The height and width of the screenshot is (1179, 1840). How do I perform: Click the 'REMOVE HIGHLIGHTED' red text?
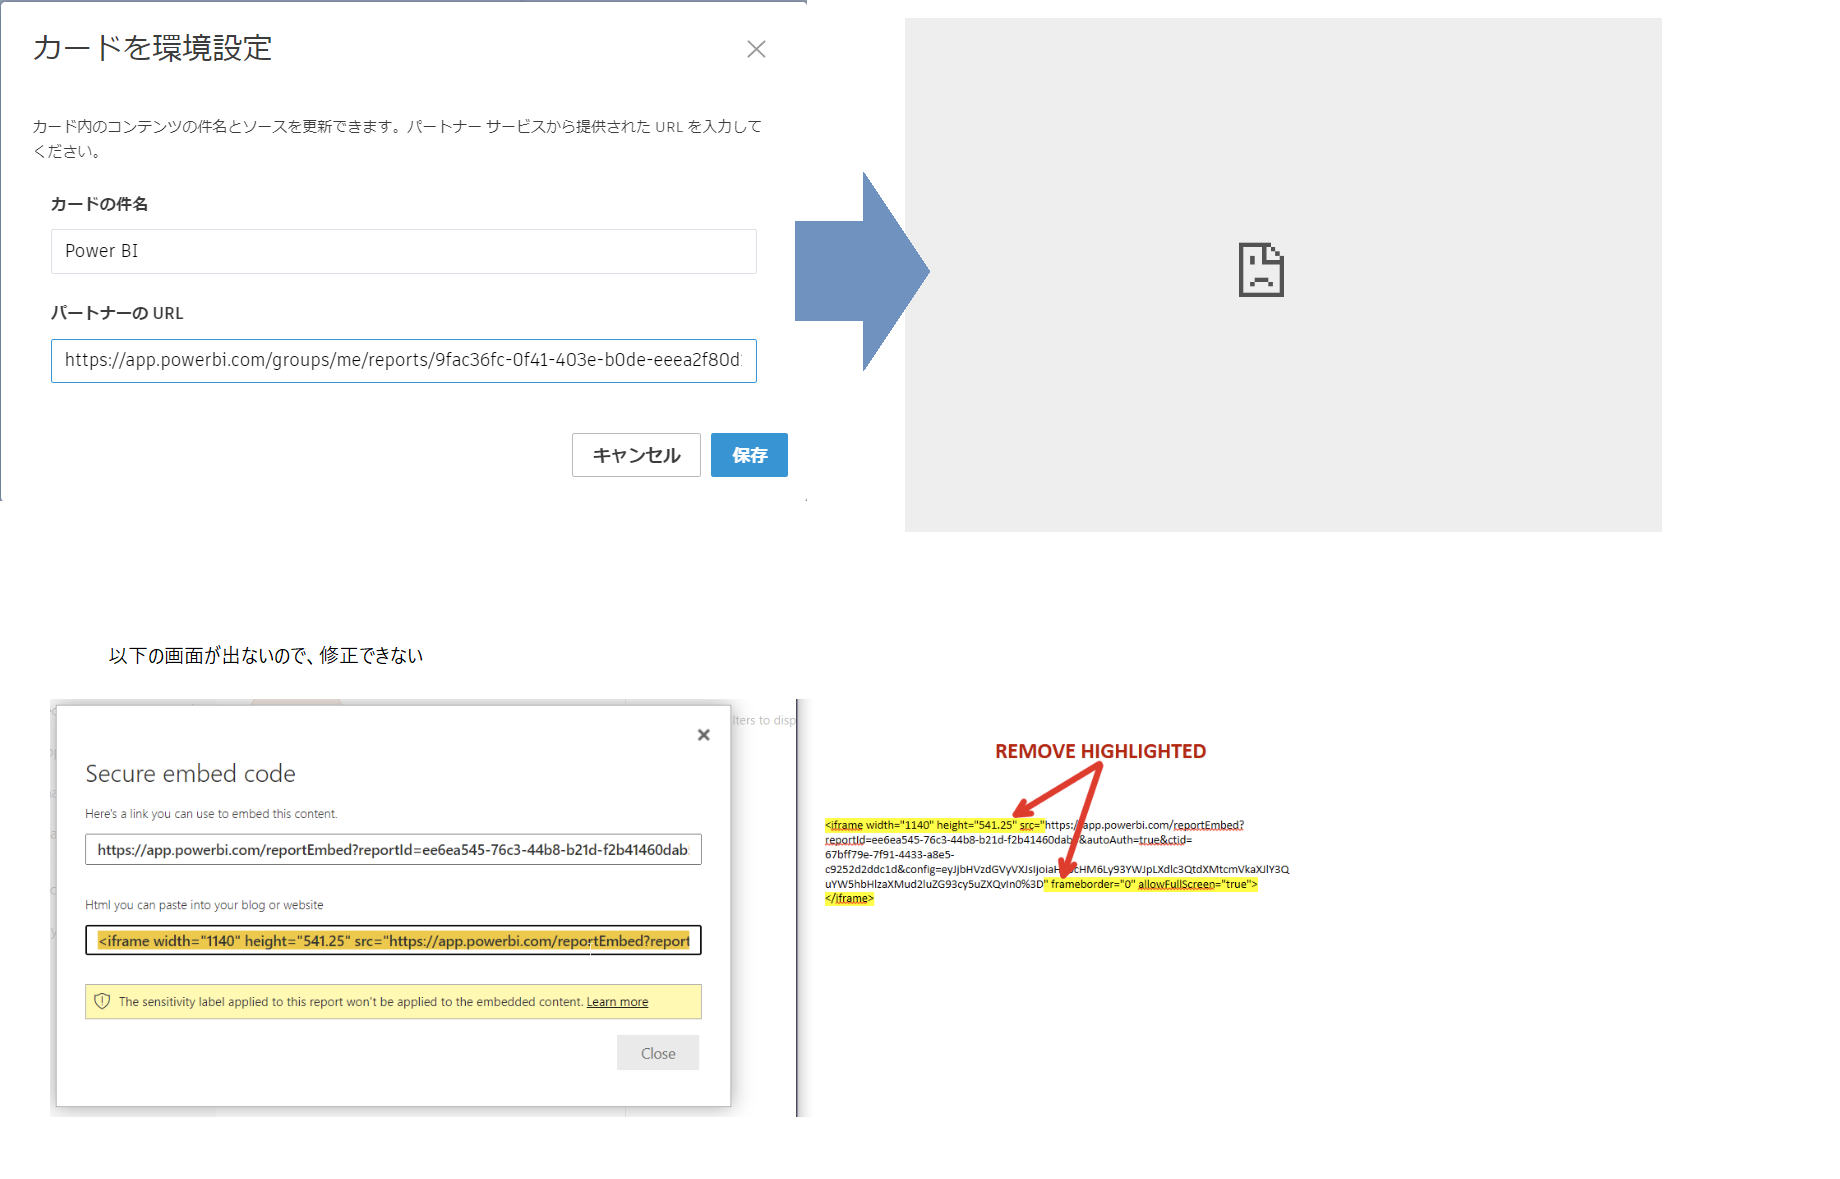(x=1100, y=751)
